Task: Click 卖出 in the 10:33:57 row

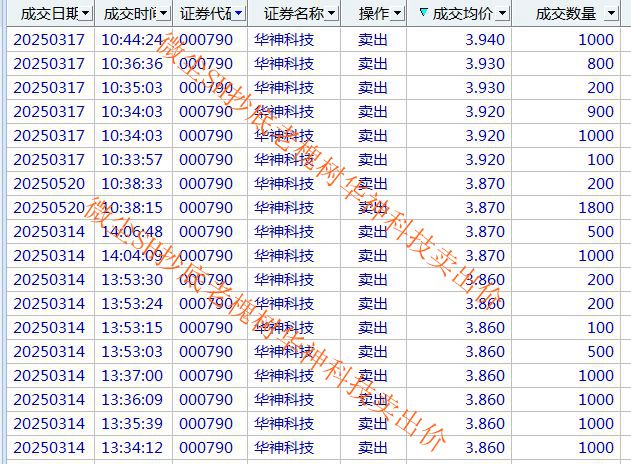Action: click(373, 160)
